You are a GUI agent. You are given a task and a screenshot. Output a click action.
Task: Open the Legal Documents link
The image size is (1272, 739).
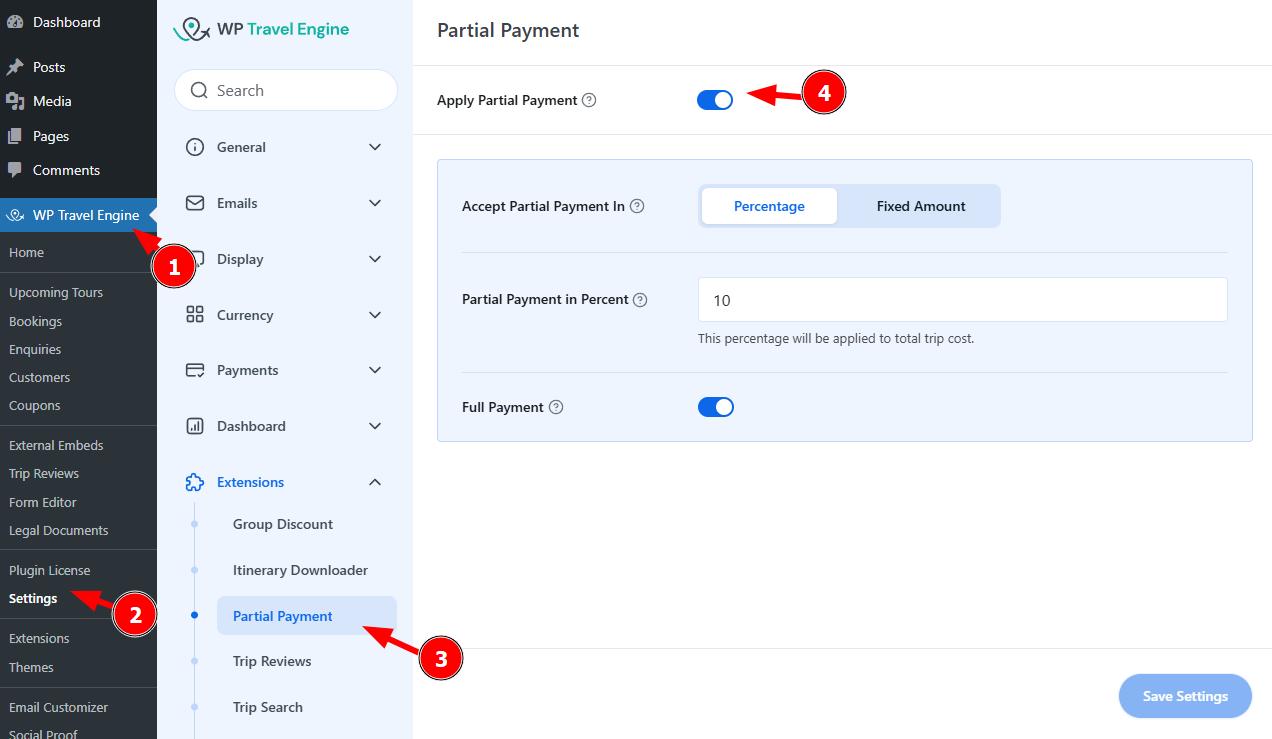[x=59, y=530]
